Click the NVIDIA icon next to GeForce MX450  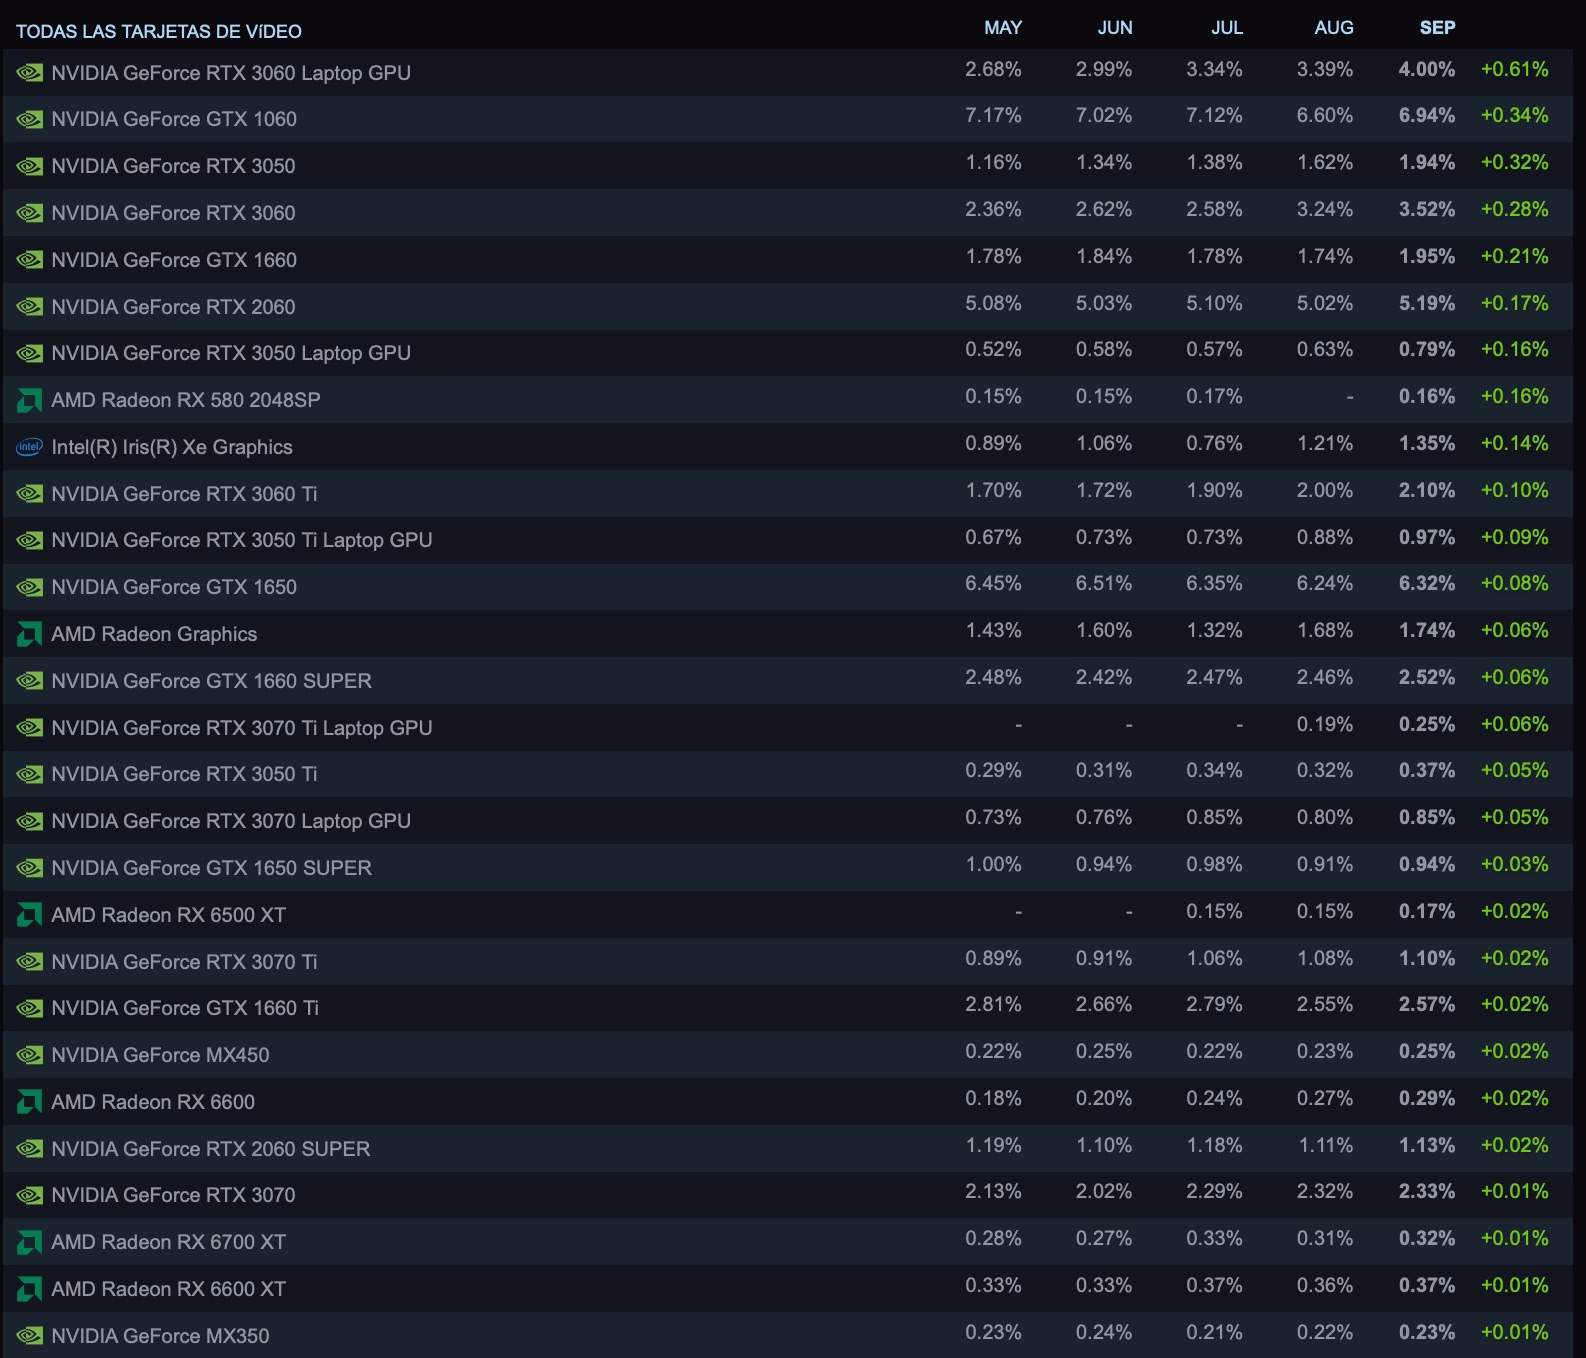click(x=30, y=1055)
